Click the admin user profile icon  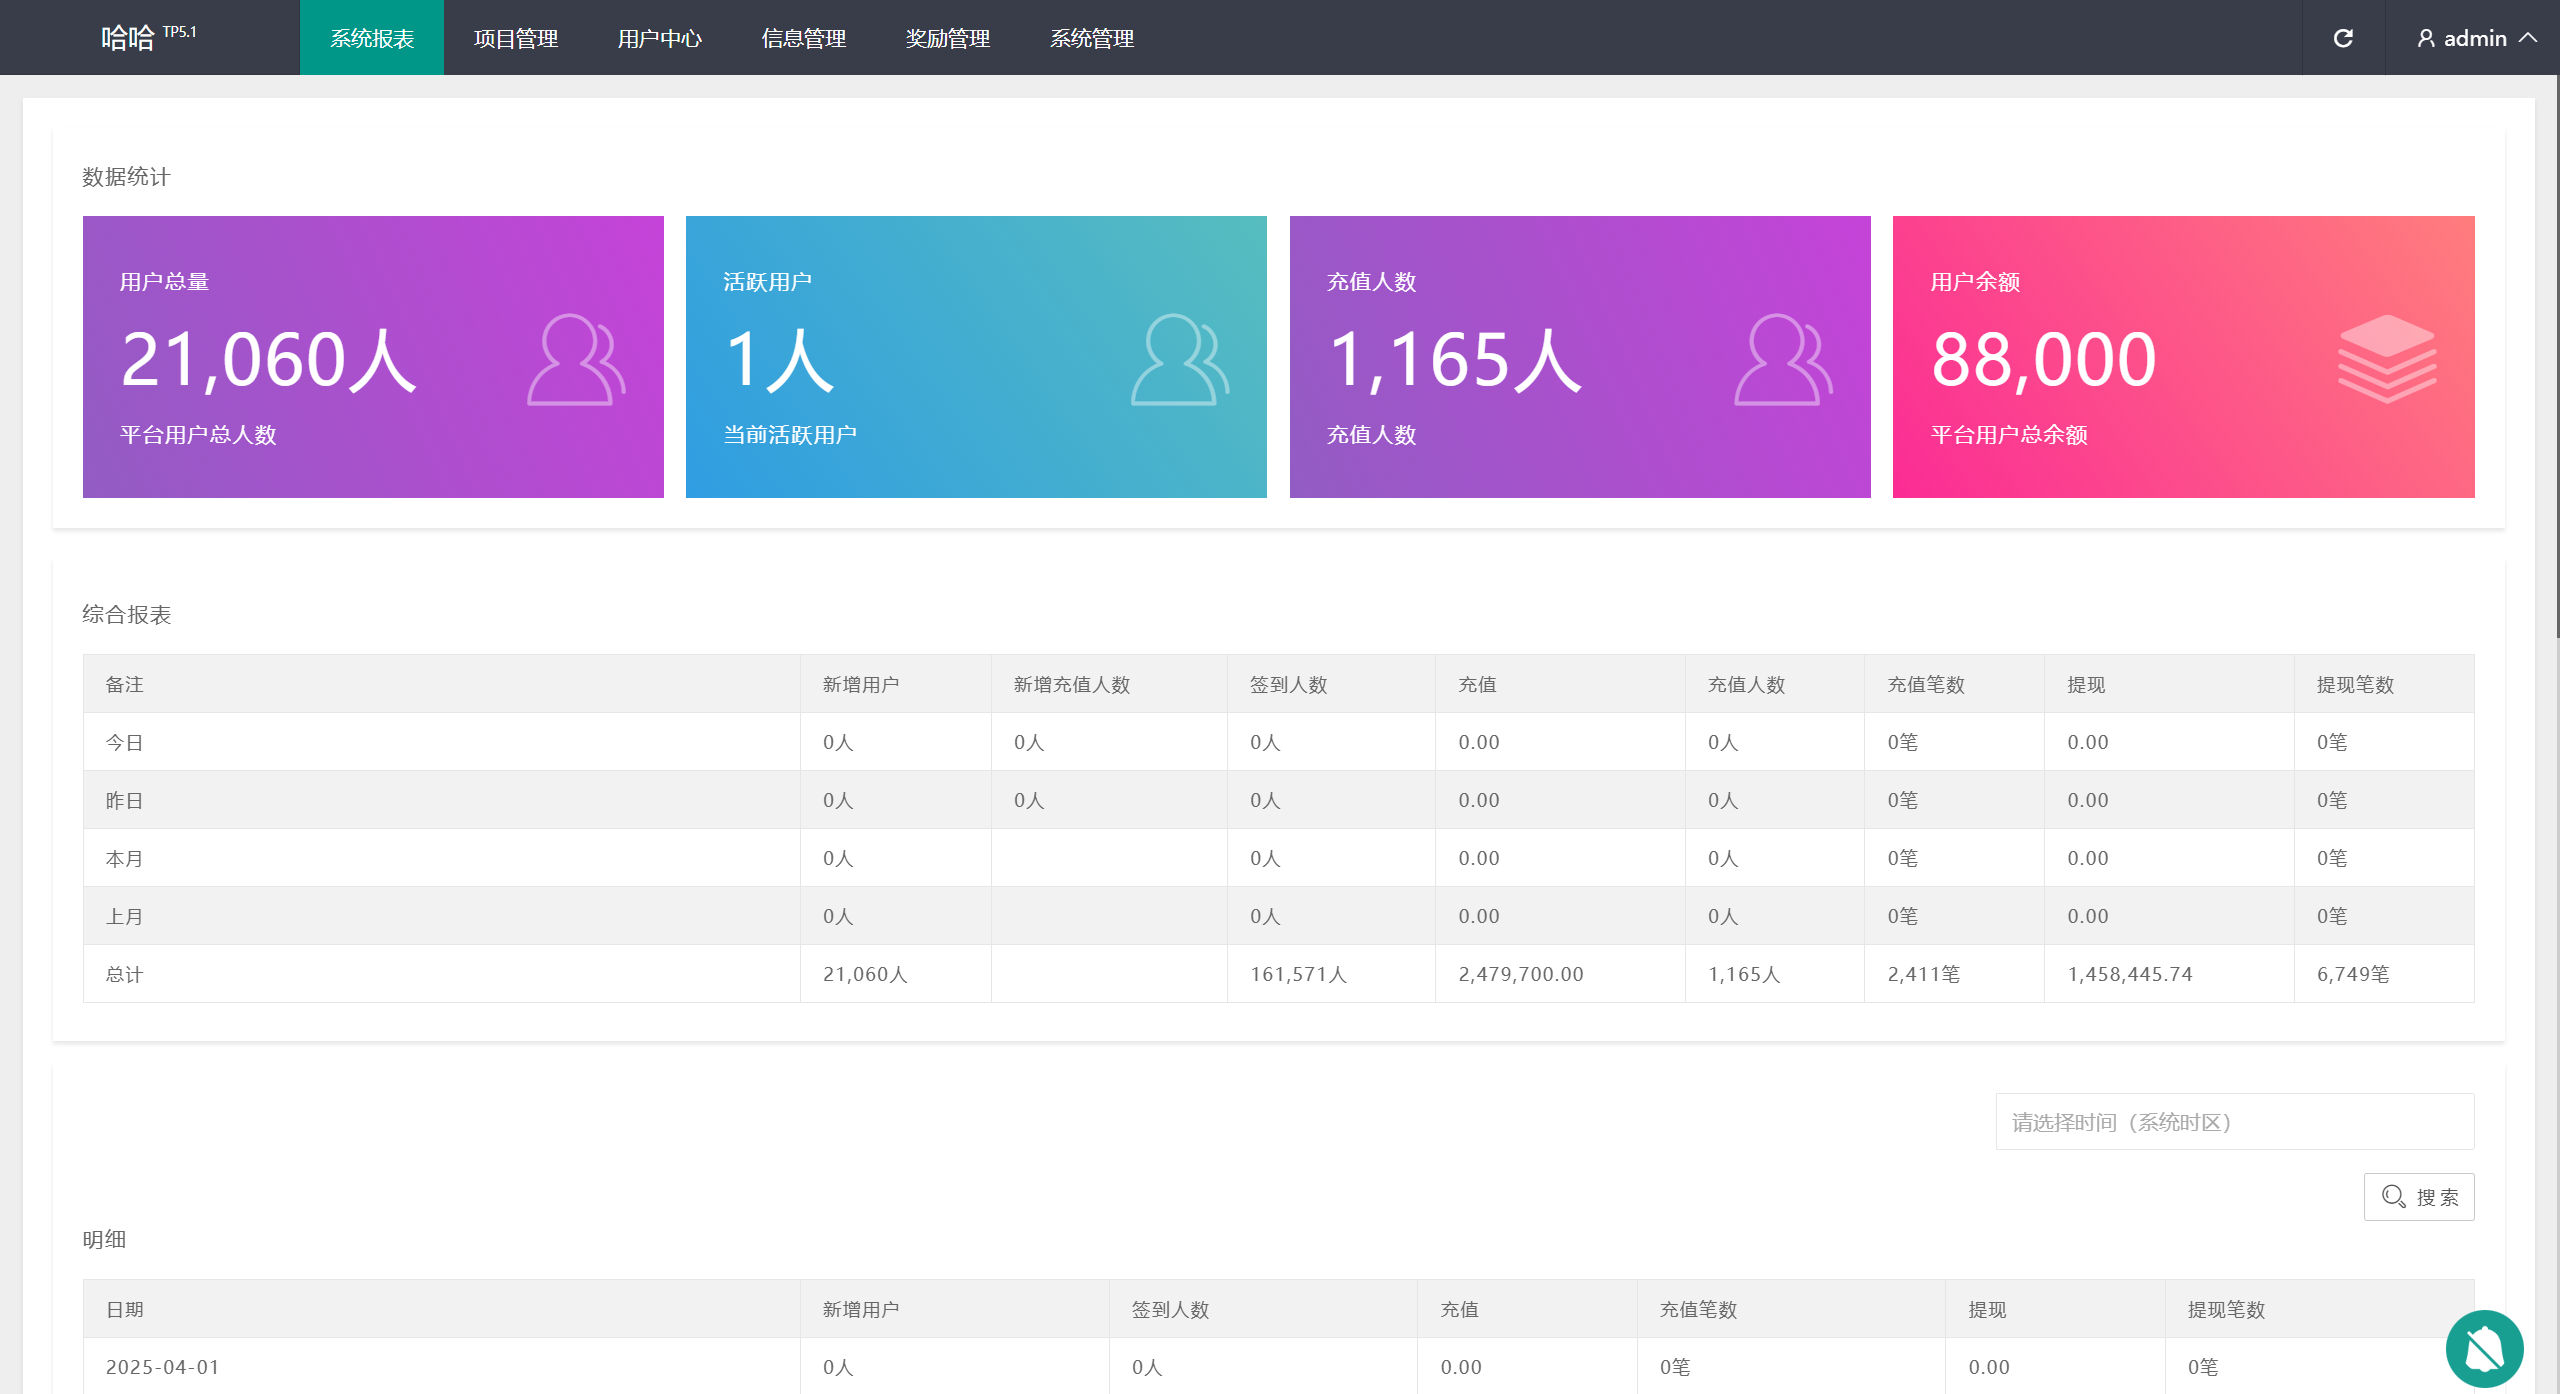[2426, 38]
